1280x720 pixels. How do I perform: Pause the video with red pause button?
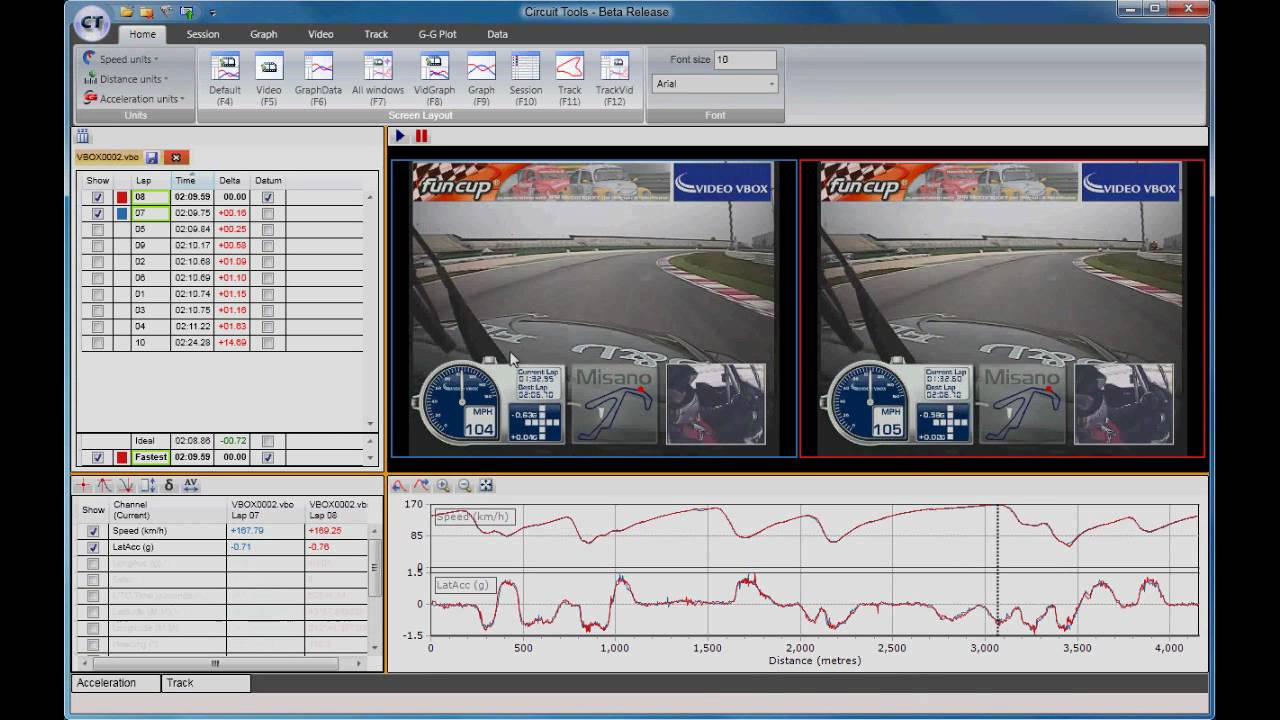[x=422, y=136]
